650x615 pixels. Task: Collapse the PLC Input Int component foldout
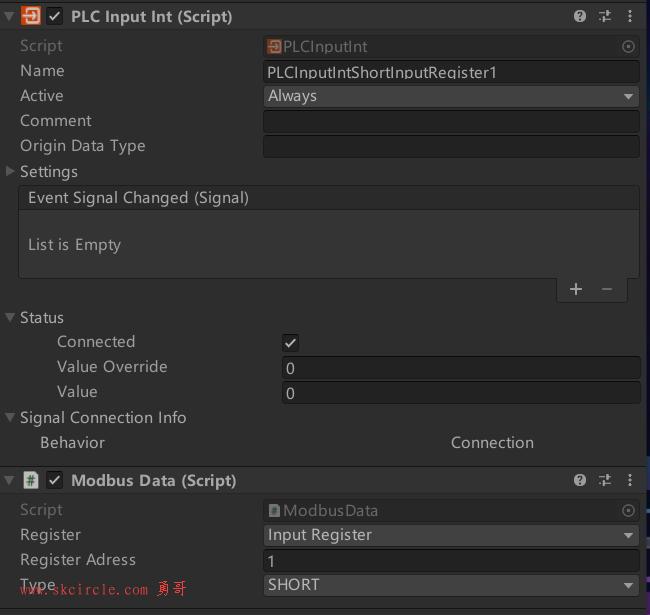point(9,17)
